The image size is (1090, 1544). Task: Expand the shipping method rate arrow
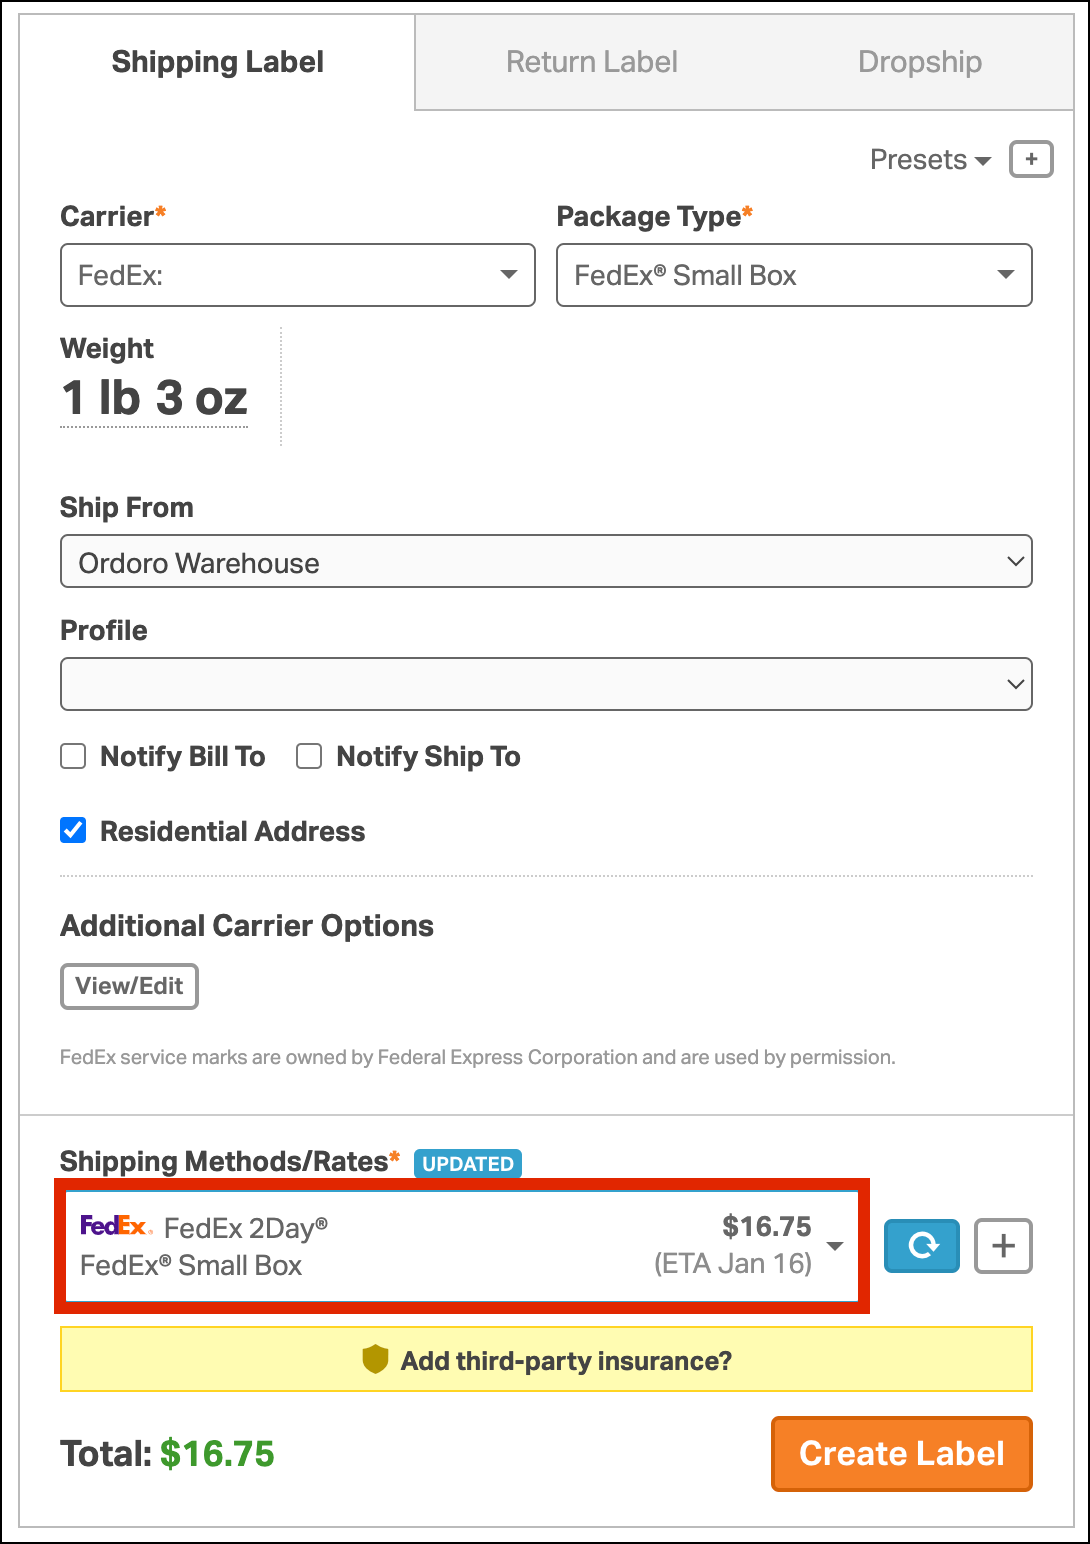coord(836,1246)
